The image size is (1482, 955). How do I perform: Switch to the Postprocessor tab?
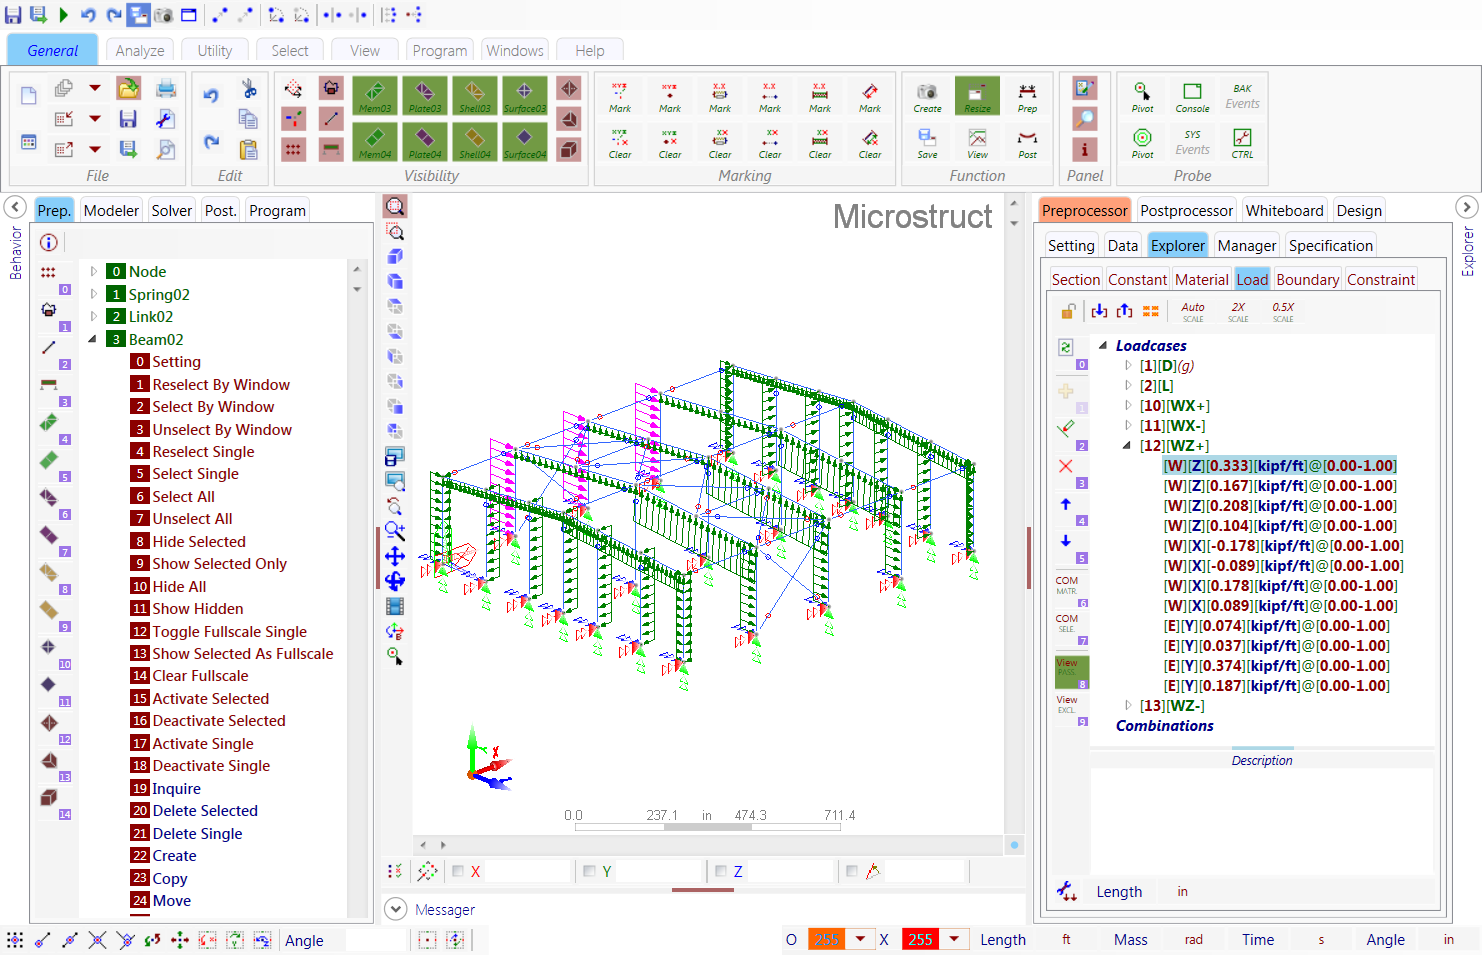tap(1186, 210)
